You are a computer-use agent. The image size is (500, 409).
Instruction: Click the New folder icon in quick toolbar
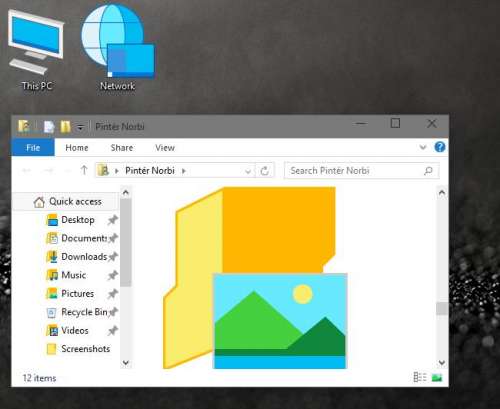(x=65, y=127)
